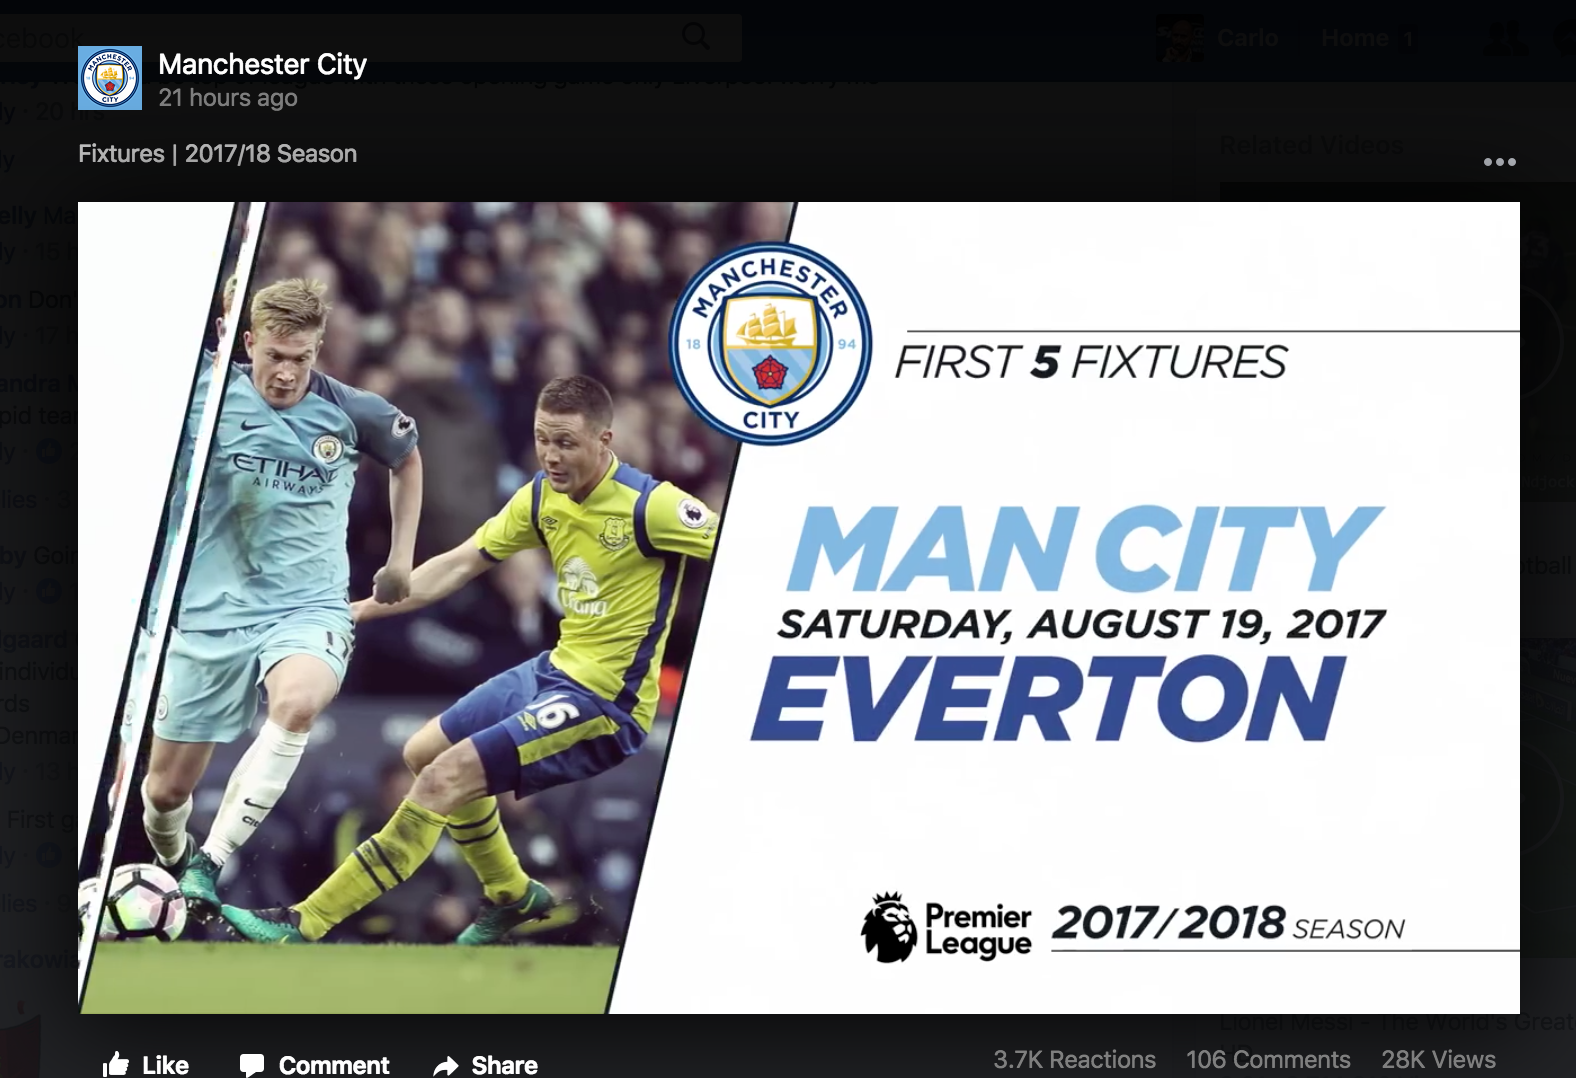The height and width of the screenshot is (1078, 1576).
Task: Click the Comment button label
Action: (x=334, y=1065)
